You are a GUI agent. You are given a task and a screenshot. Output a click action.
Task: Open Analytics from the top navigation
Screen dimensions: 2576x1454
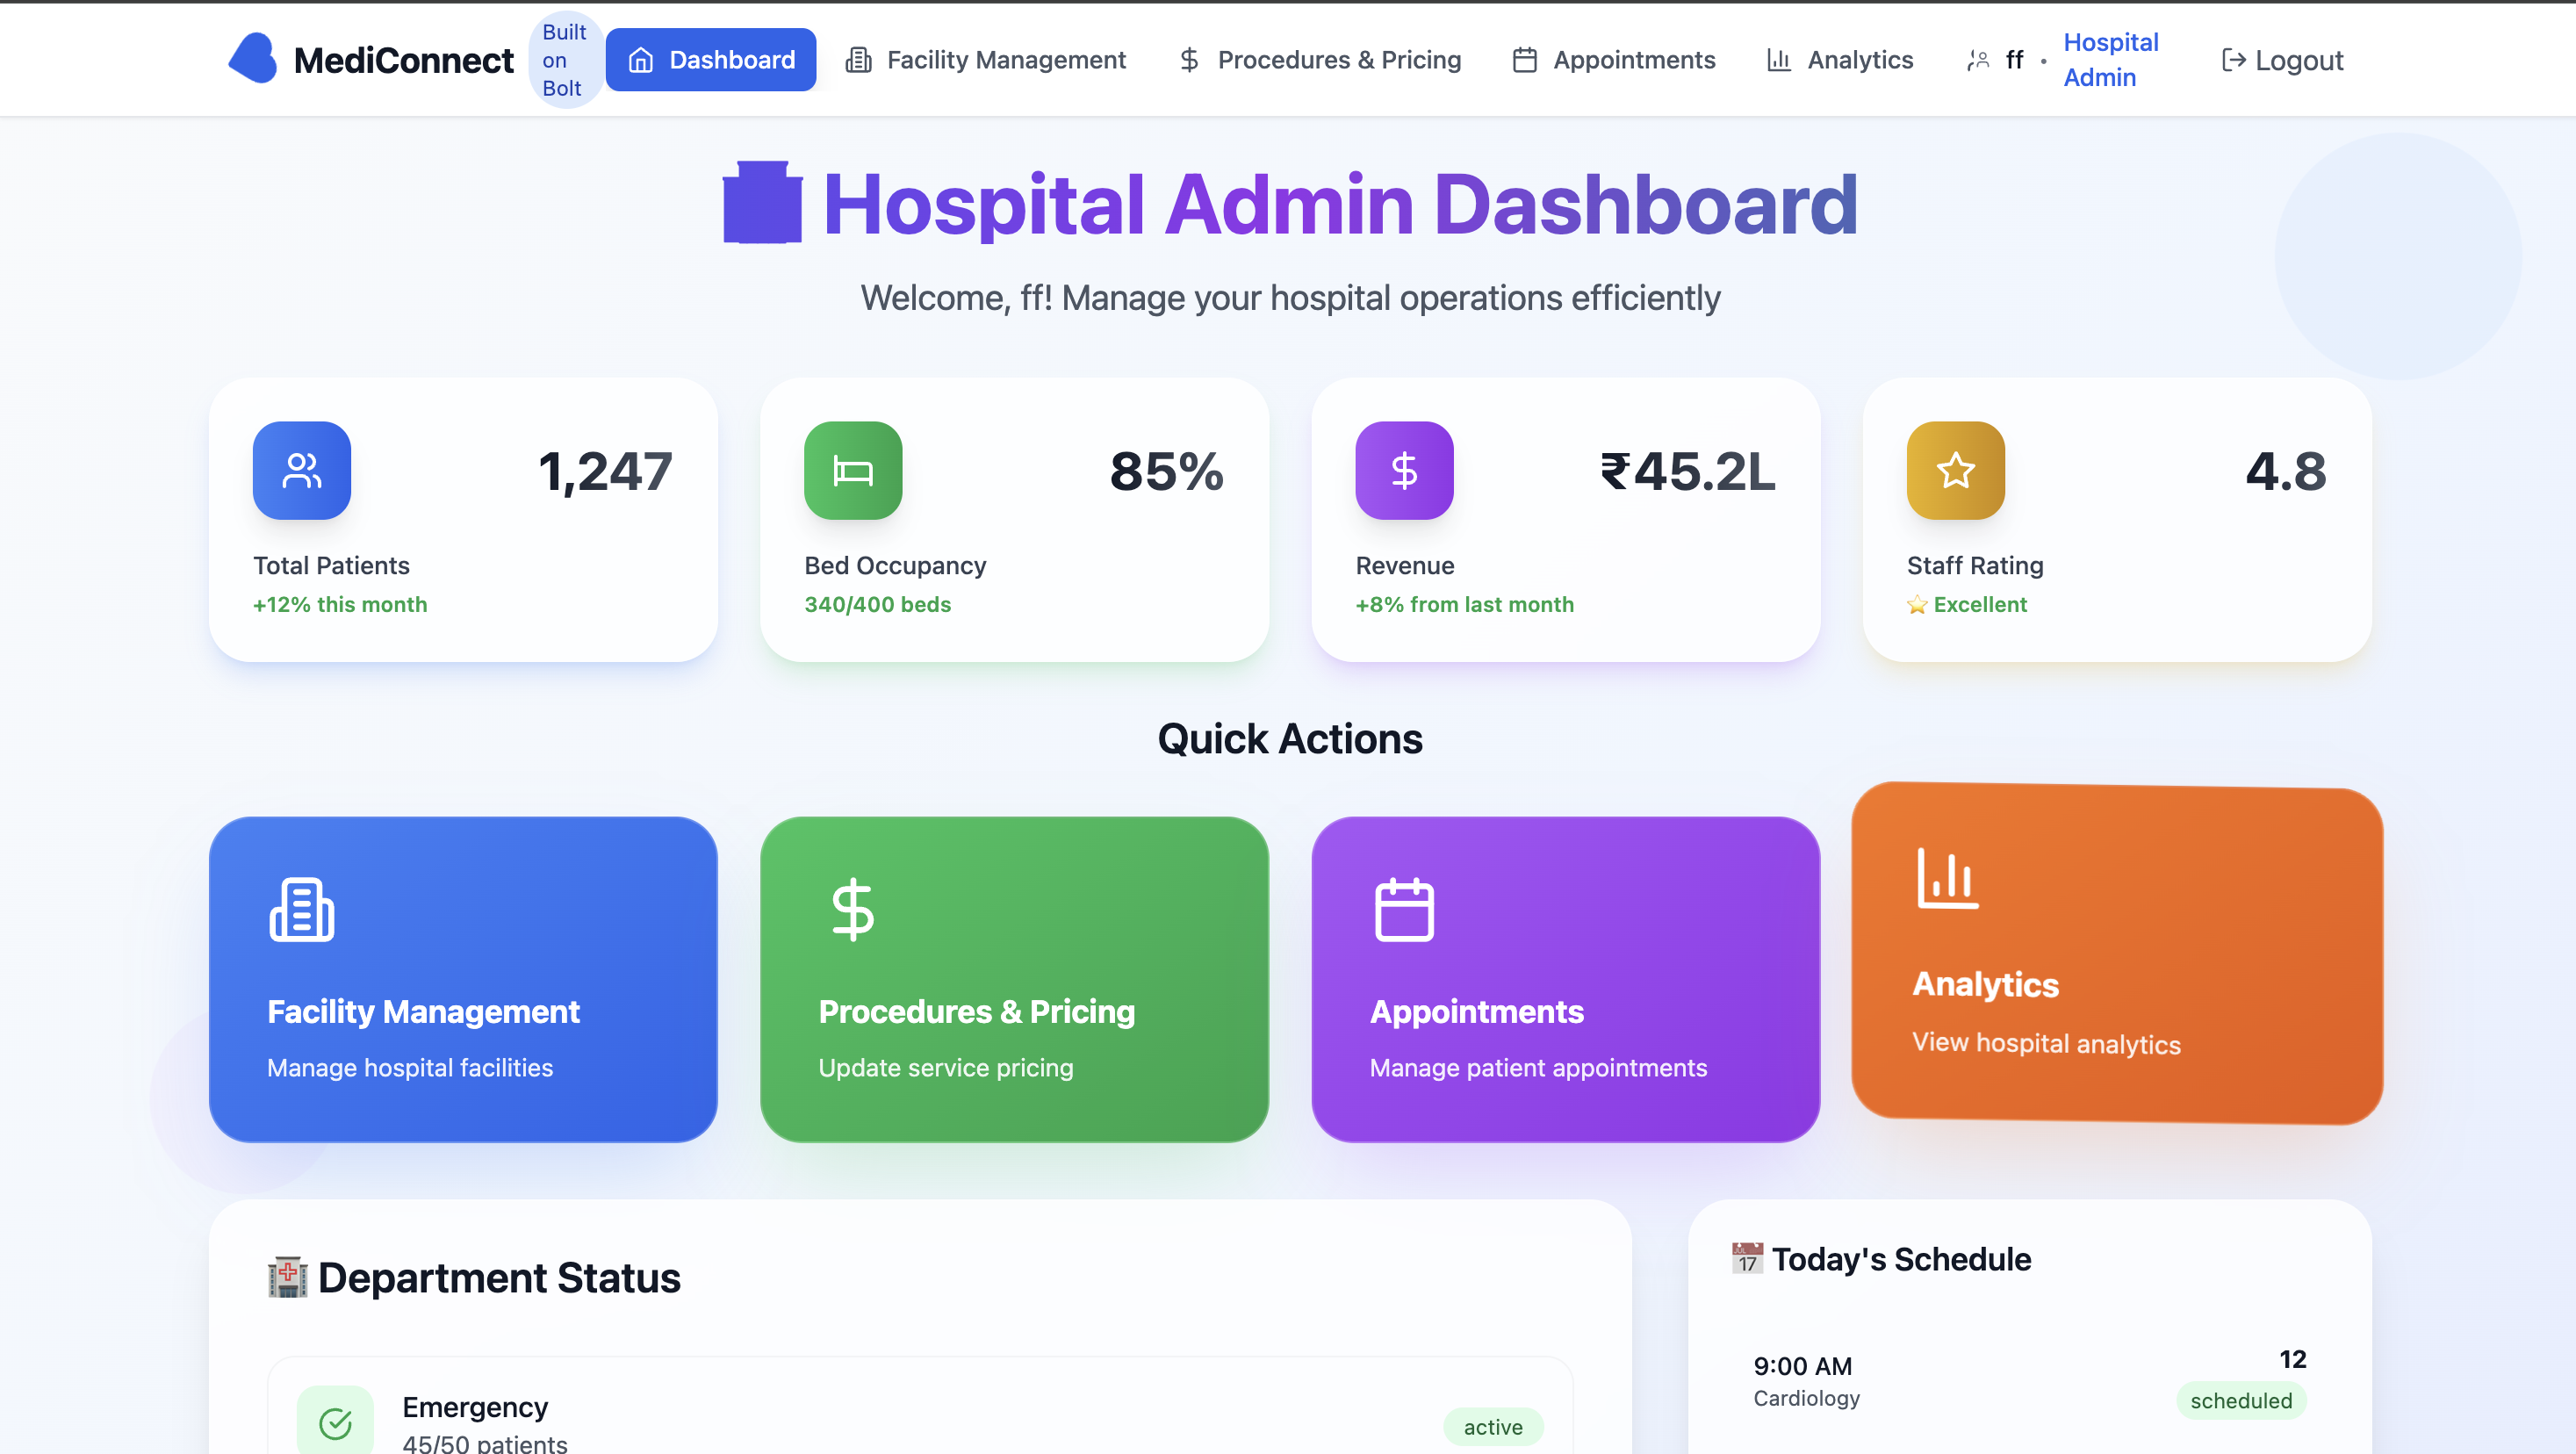click(1839, 60)
